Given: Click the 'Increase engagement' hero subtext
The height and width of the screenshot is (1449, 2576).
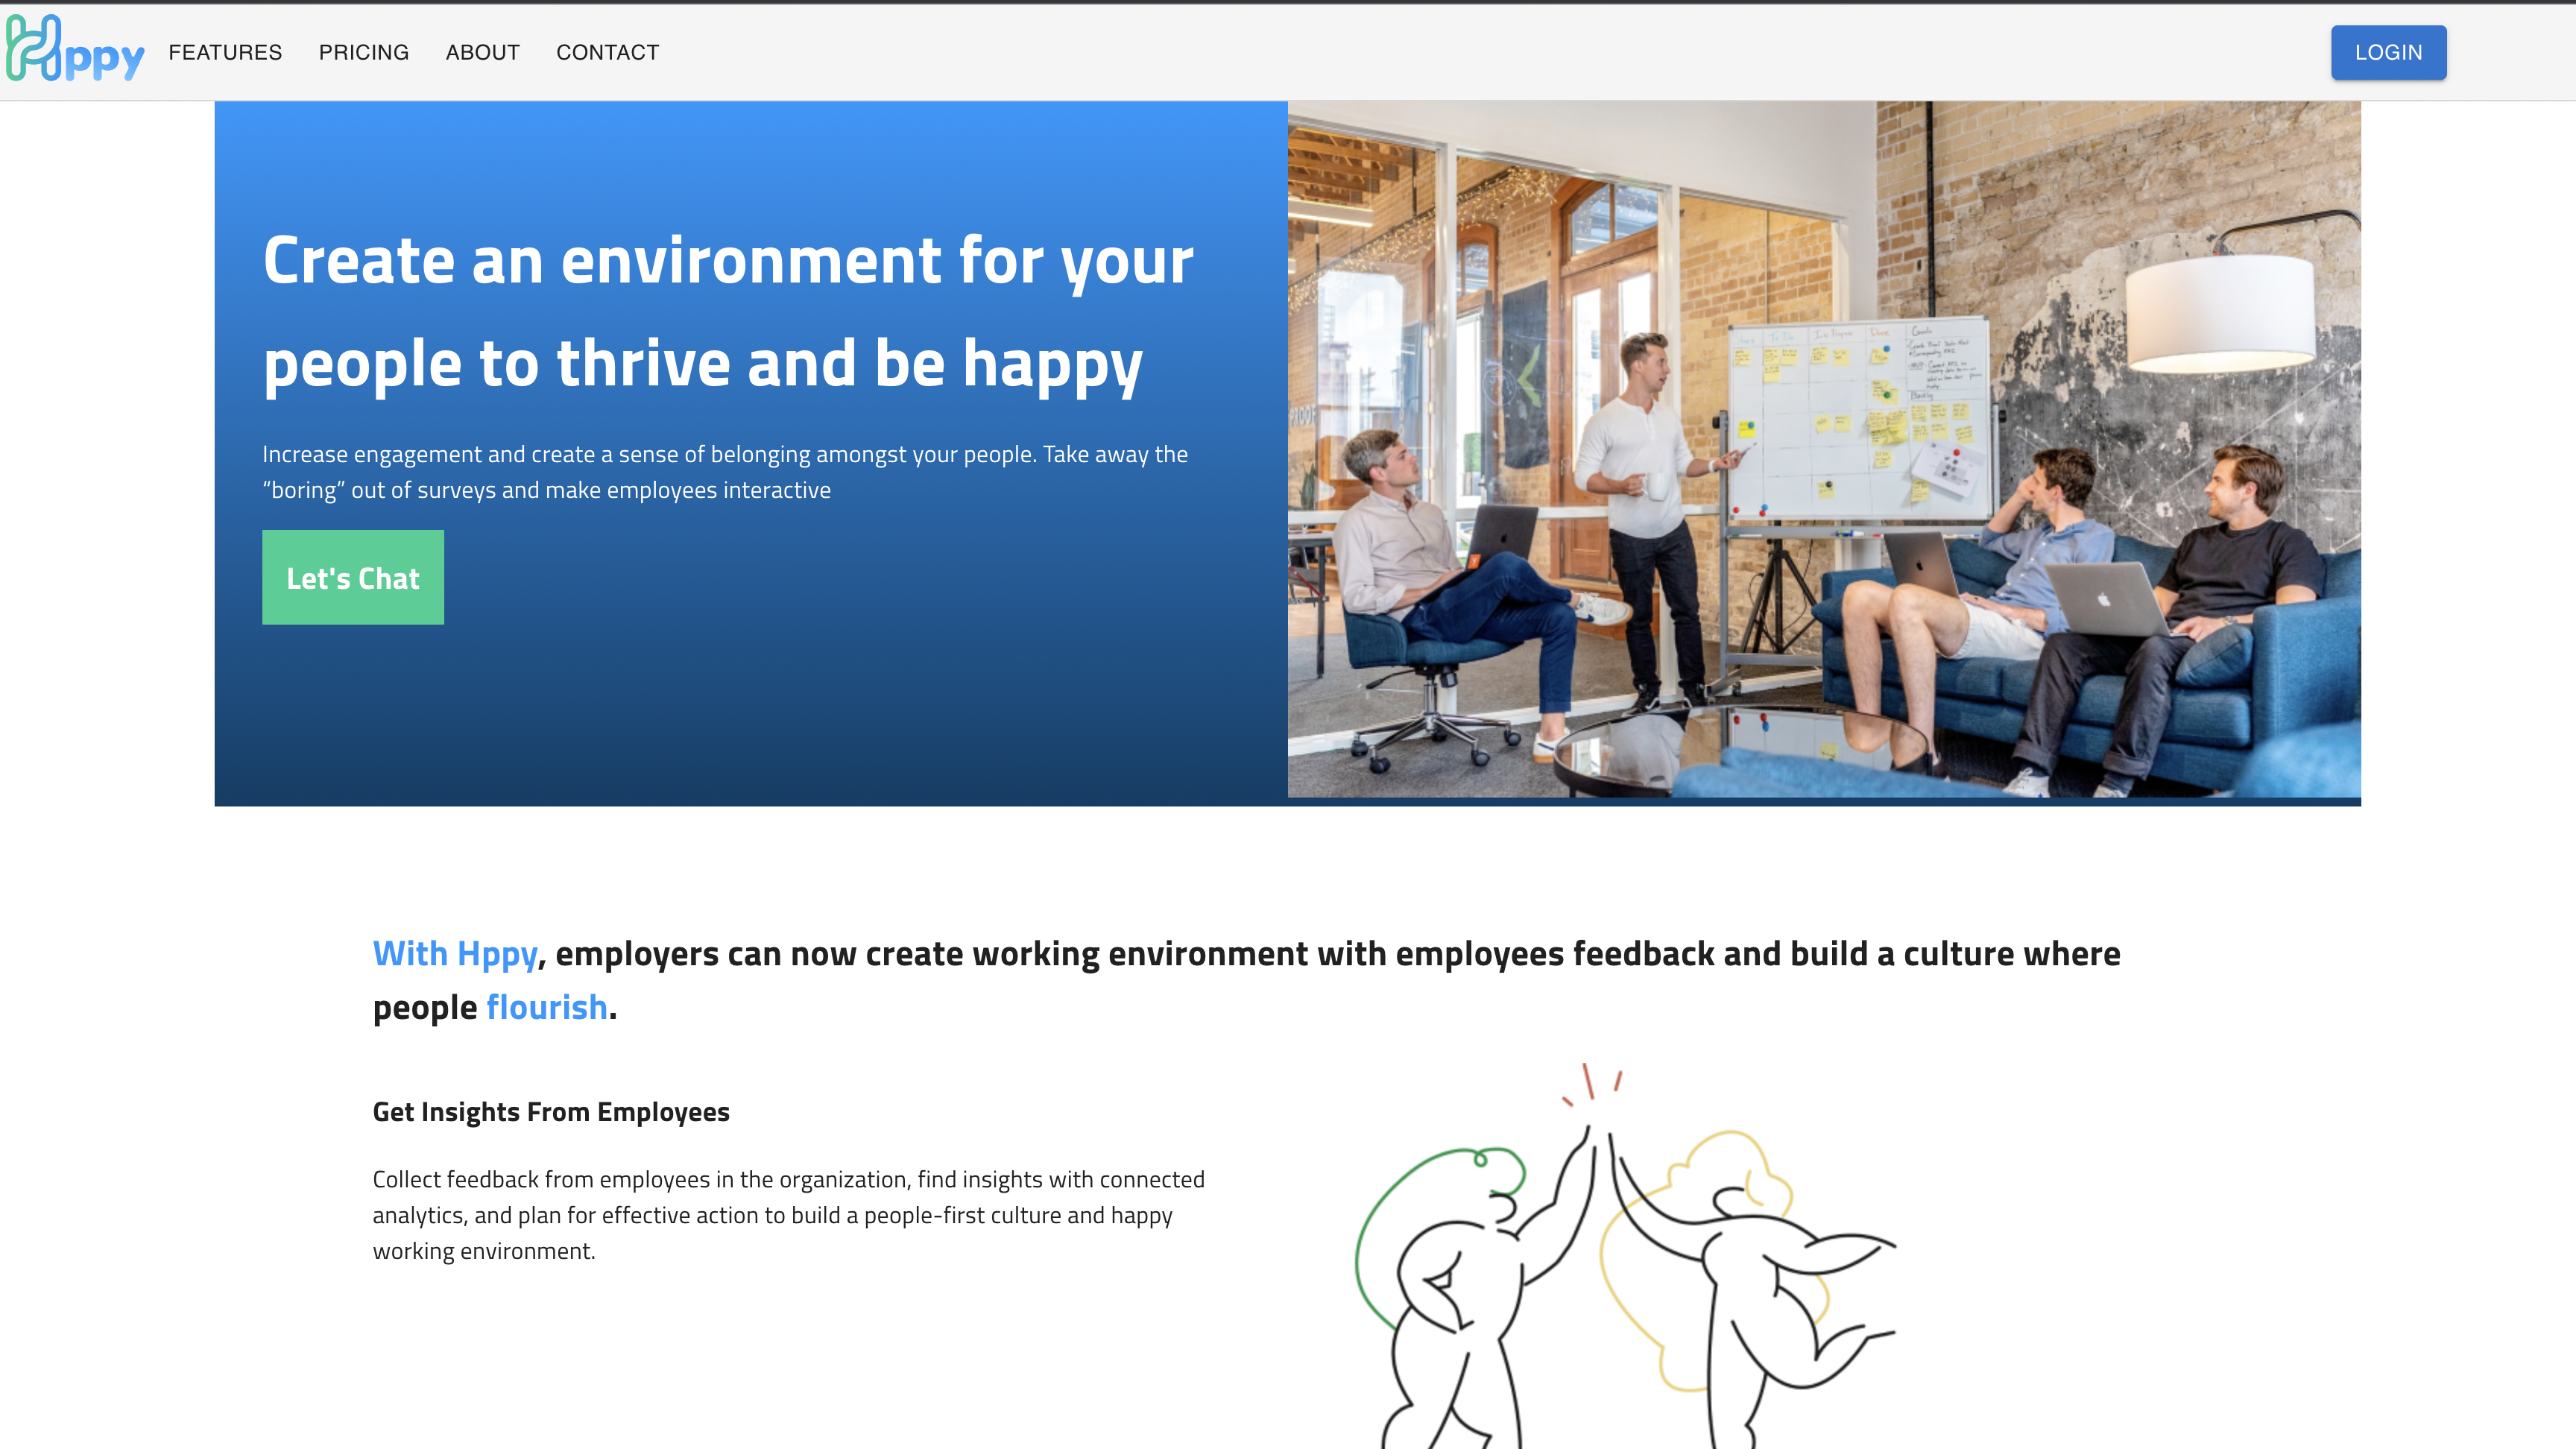Looking at the screenshot, I should coord(725,472).
